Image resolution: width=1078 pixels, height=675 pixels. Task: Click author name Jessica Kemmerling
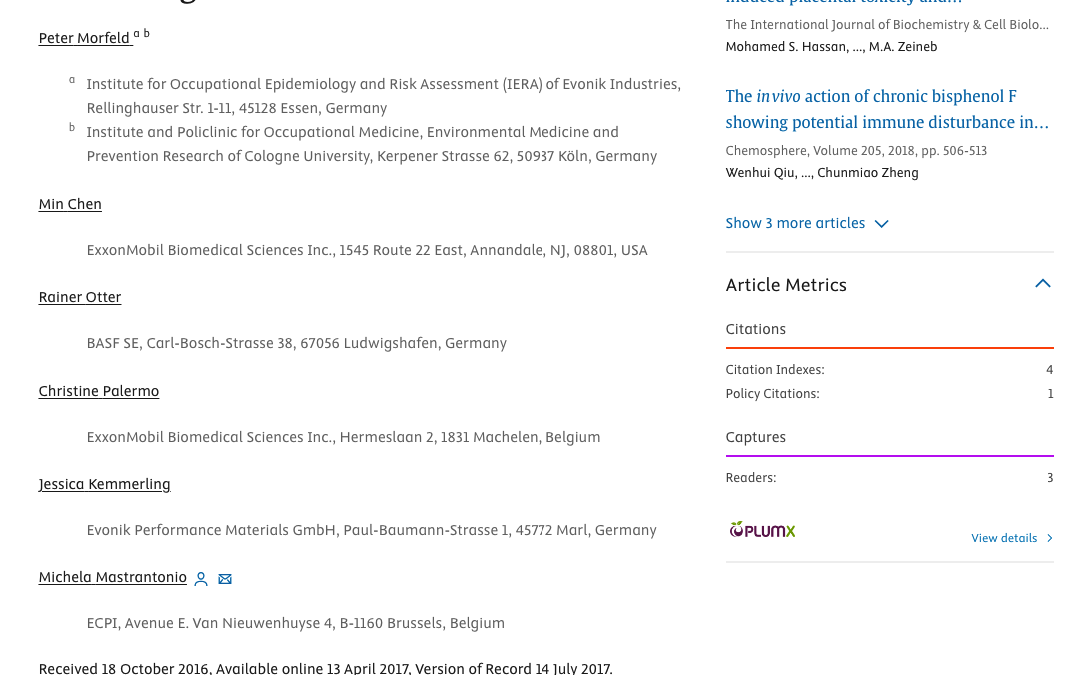tap(105, 484)
